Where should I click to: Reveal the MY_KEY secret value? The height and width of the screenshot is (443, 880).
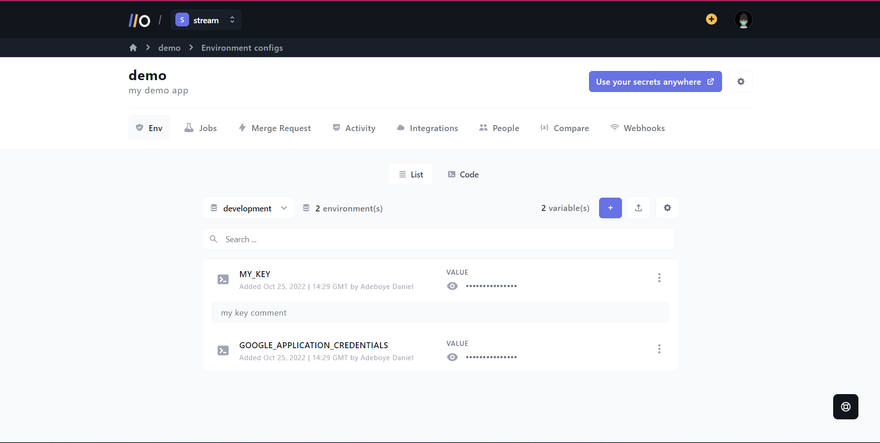point(453,286)
